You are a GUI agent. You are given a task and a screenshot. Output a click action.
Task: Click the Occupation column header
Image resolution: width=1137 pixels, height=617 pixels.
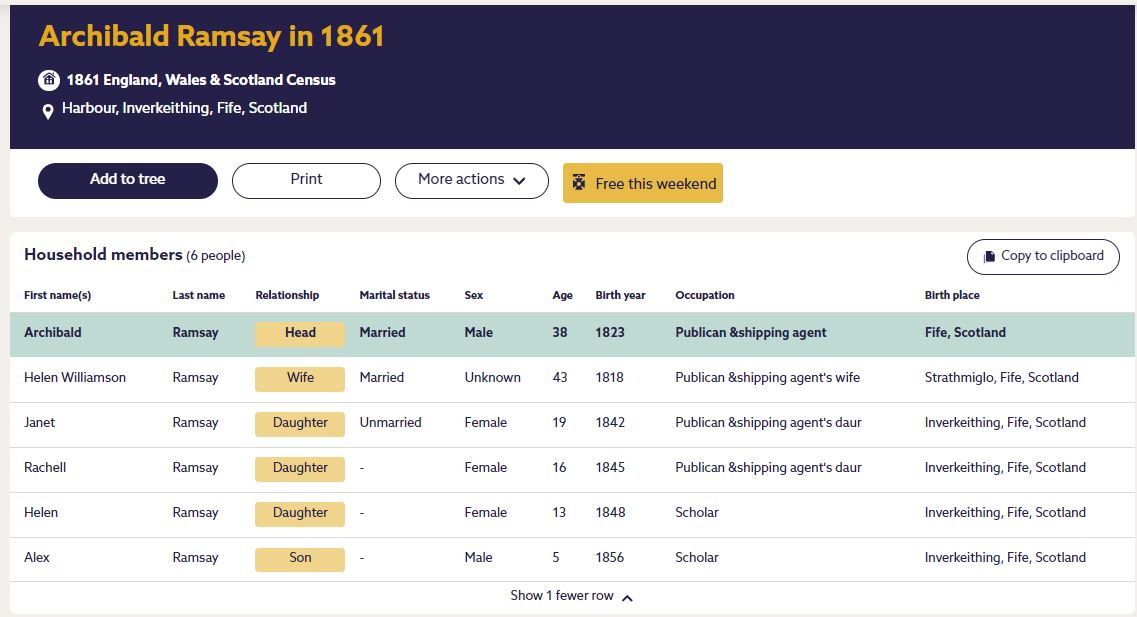click(x=704, y=296)
